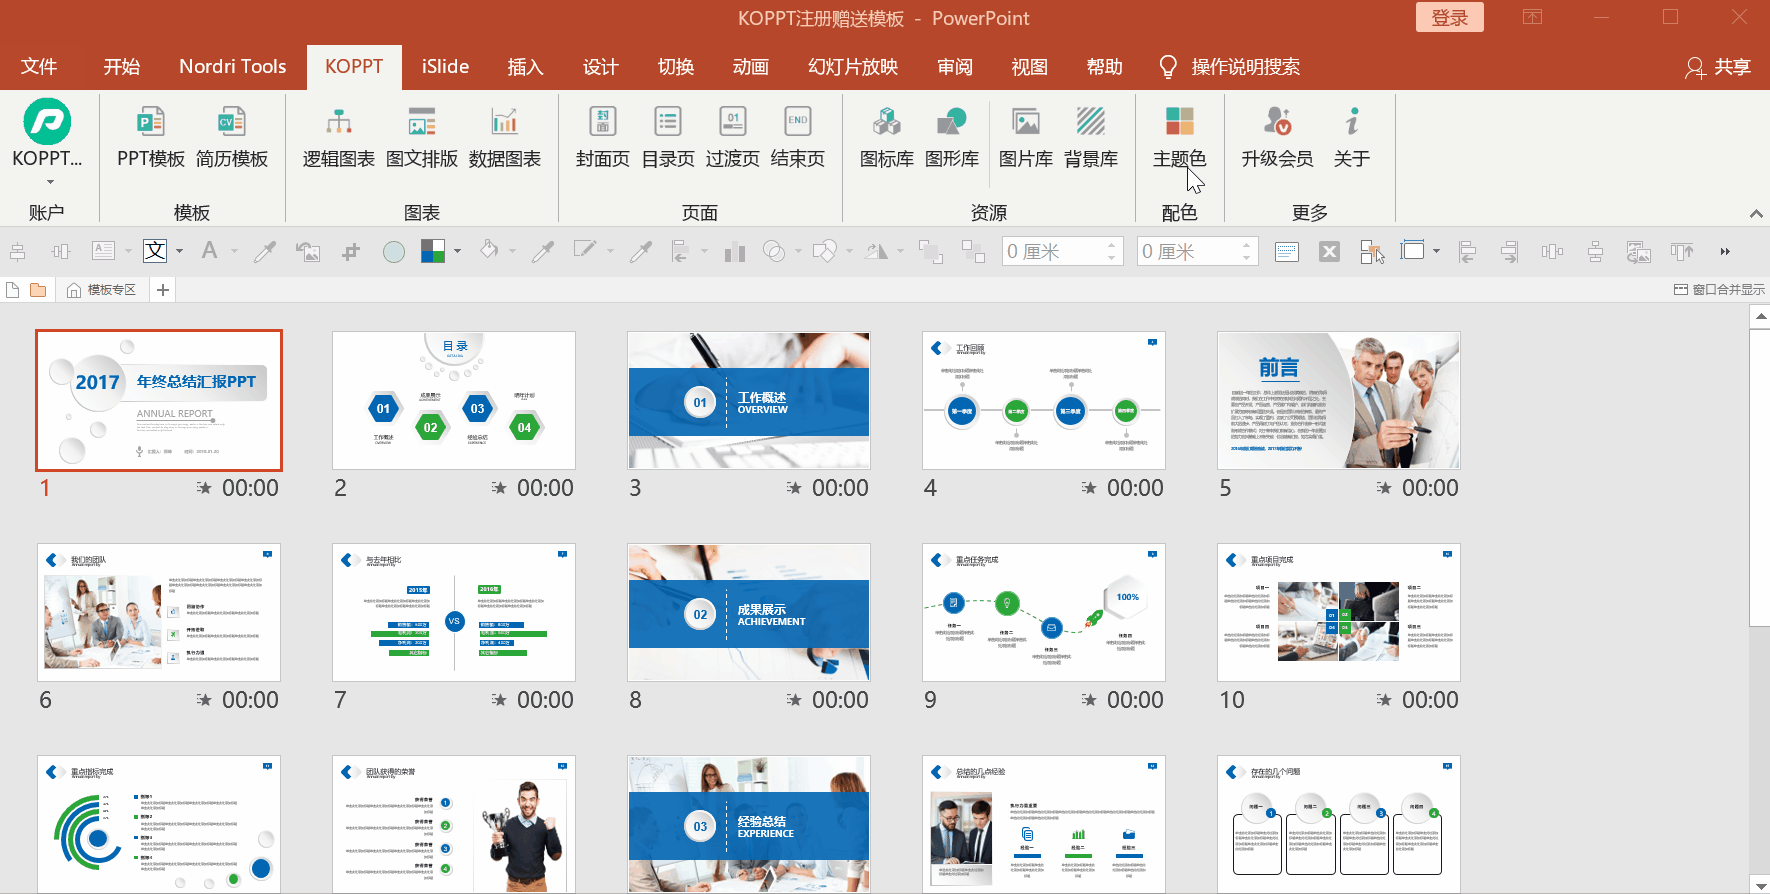Select slide 5 前言 thumbnail
1770x894 pixels.
1339,400
